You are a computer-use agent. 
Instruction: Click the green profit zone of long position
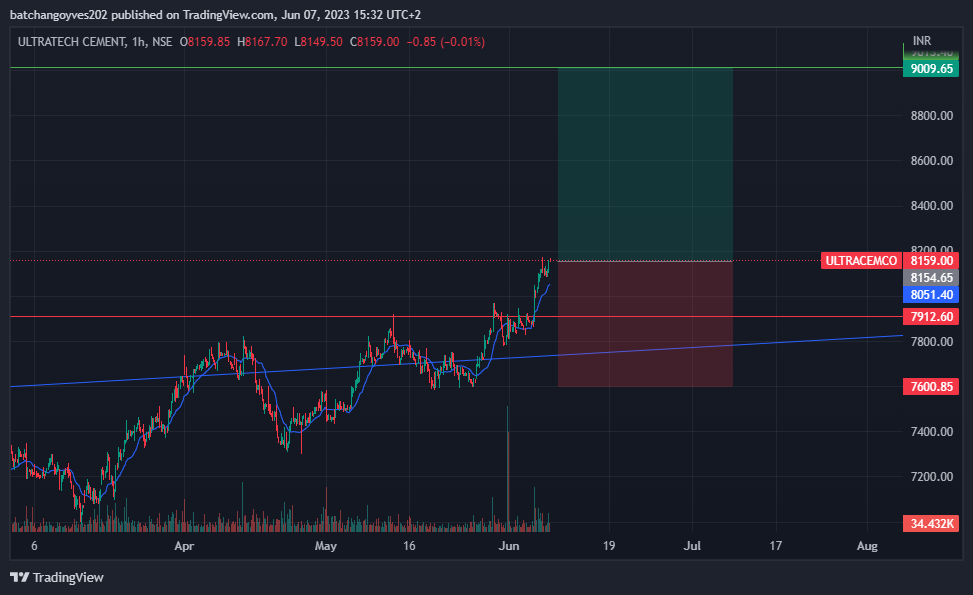click(x=645, y=164)
